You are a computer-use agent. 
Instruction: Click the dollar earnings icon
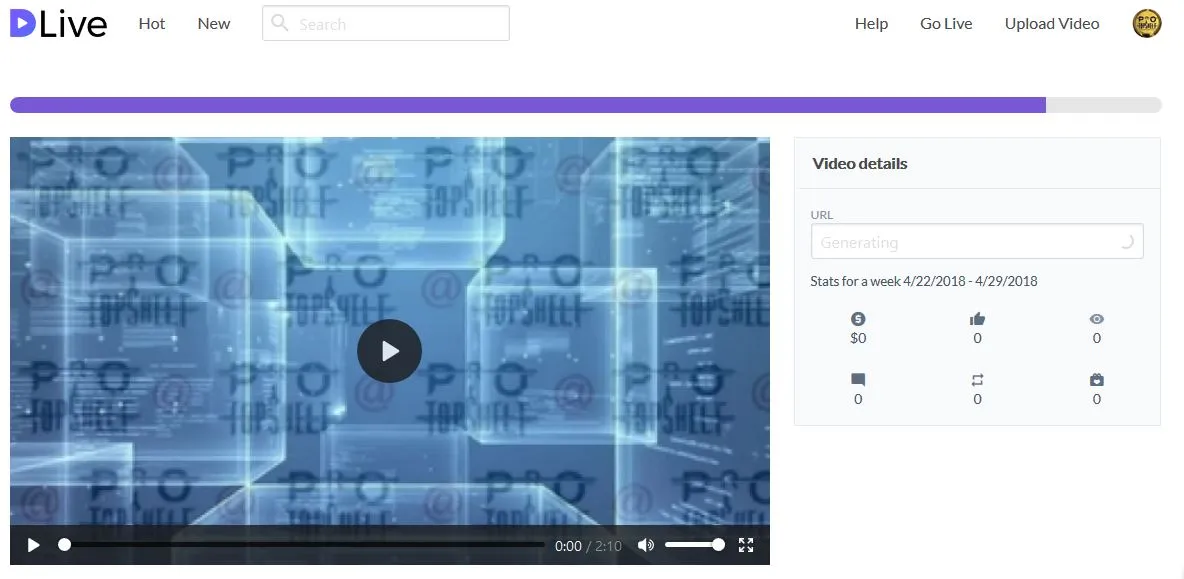[859, 319]
